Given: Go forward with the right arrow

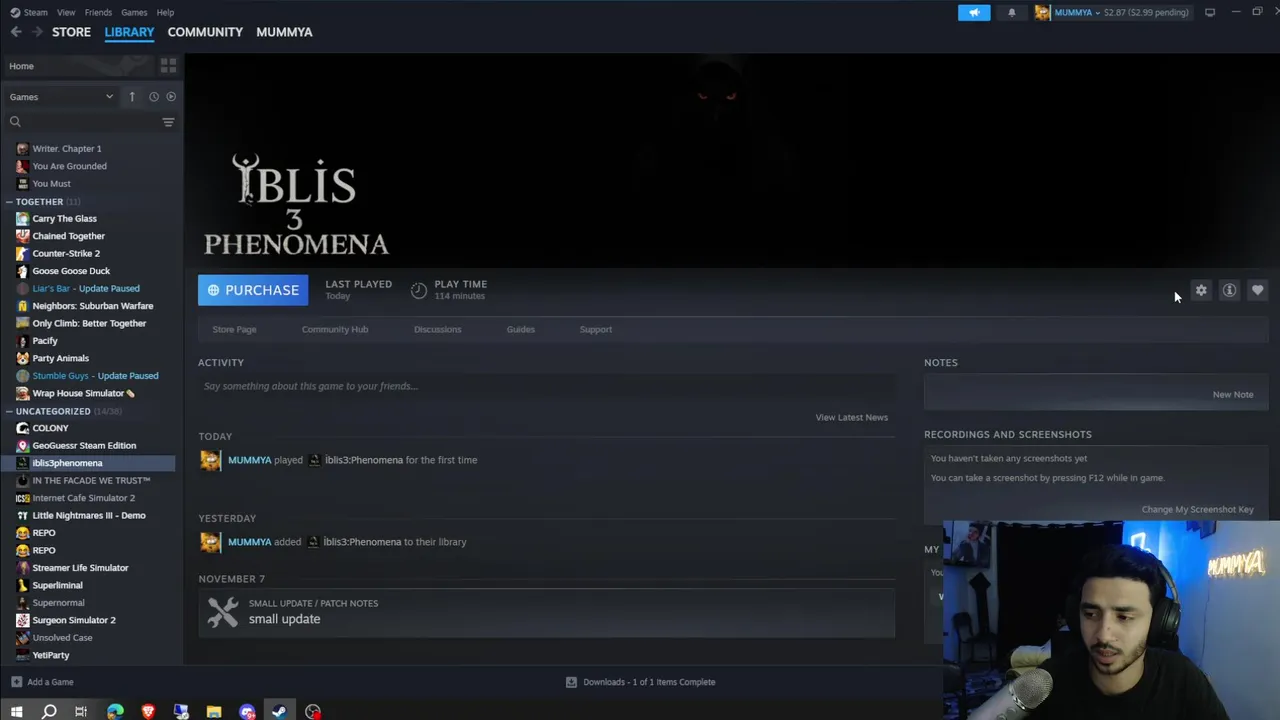Looking at the screenshot, I should (37, 32).
